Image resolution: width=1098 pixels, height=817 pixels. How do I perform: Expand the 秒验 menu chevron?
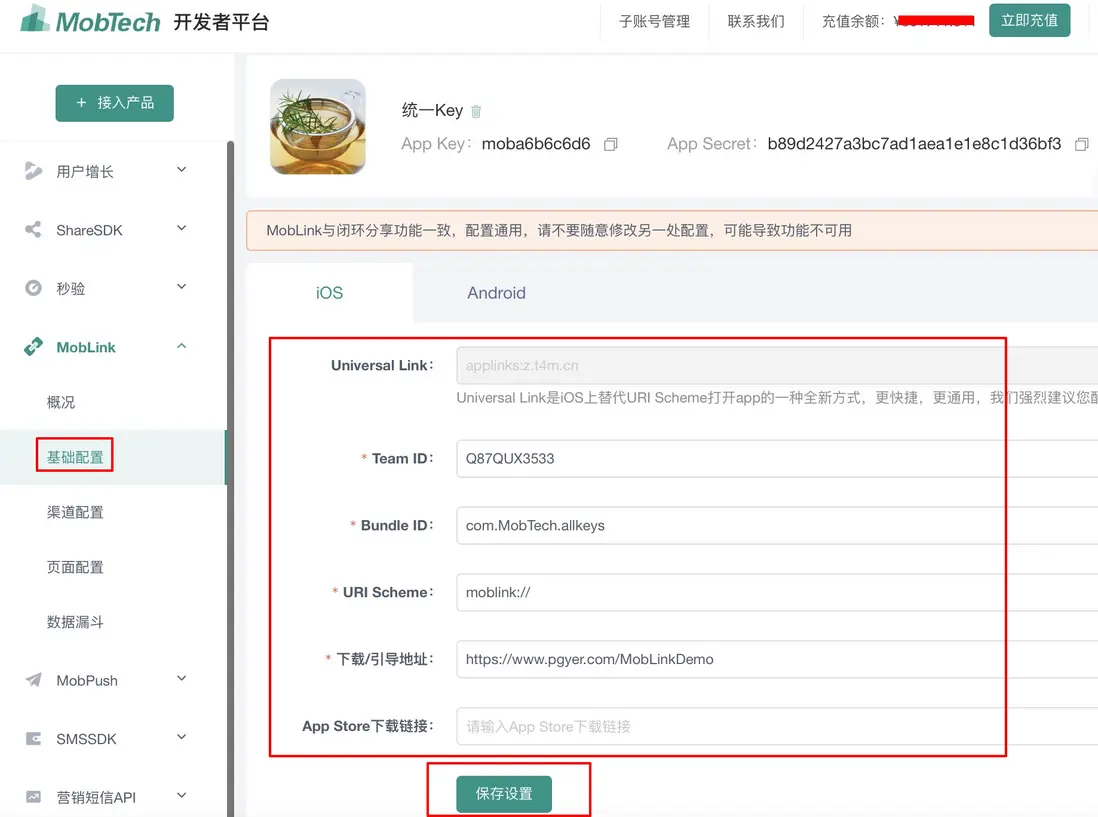181,286
